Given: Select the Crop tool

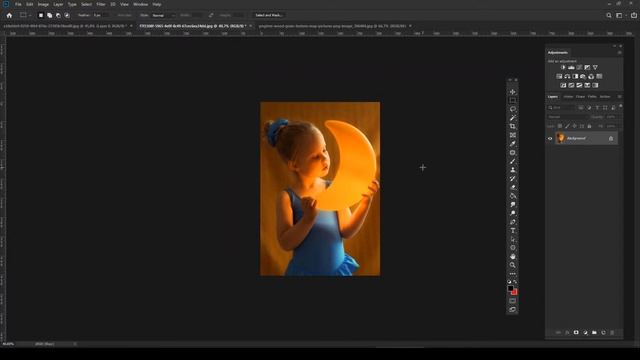Looking at the screenshot, I should [x=513, y=126].
